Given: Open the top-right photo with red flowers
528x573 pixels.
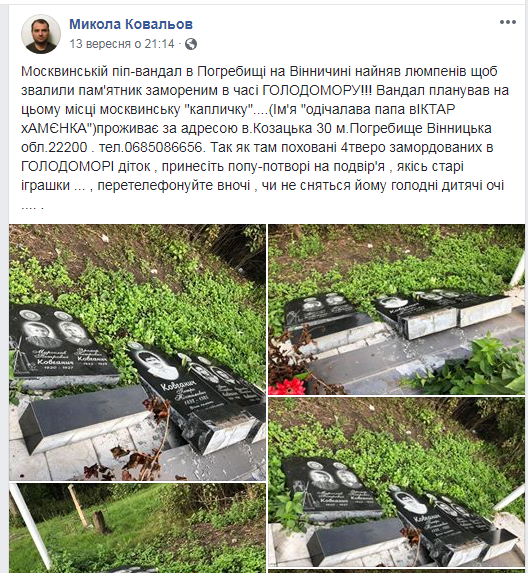Looking at the screenshot, I should click(396, 309).
